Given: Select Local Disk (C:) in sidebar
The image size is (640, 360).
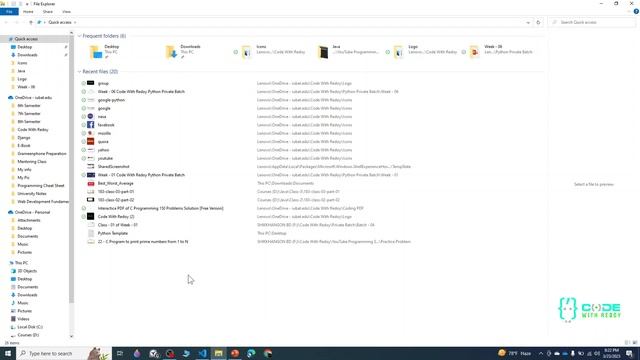Looking at the screenshot, I should (30, 327).
